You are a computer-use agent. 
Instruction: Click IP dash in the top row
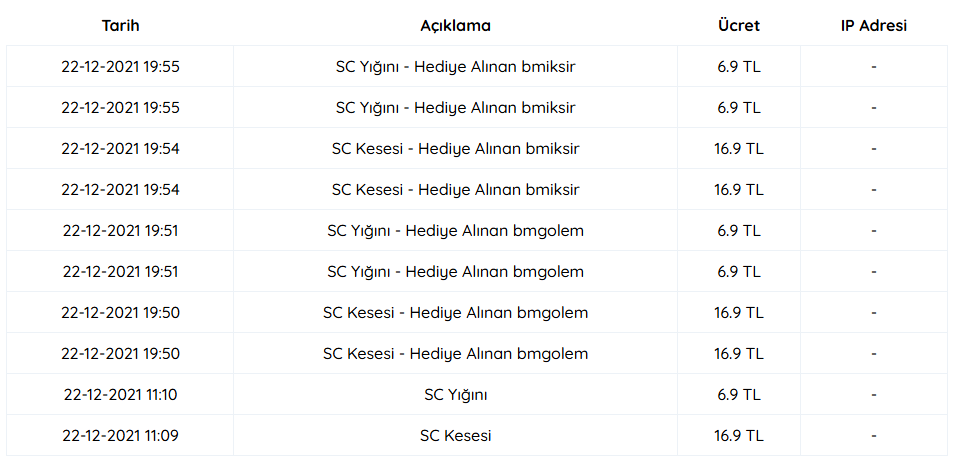coord(874,67)
